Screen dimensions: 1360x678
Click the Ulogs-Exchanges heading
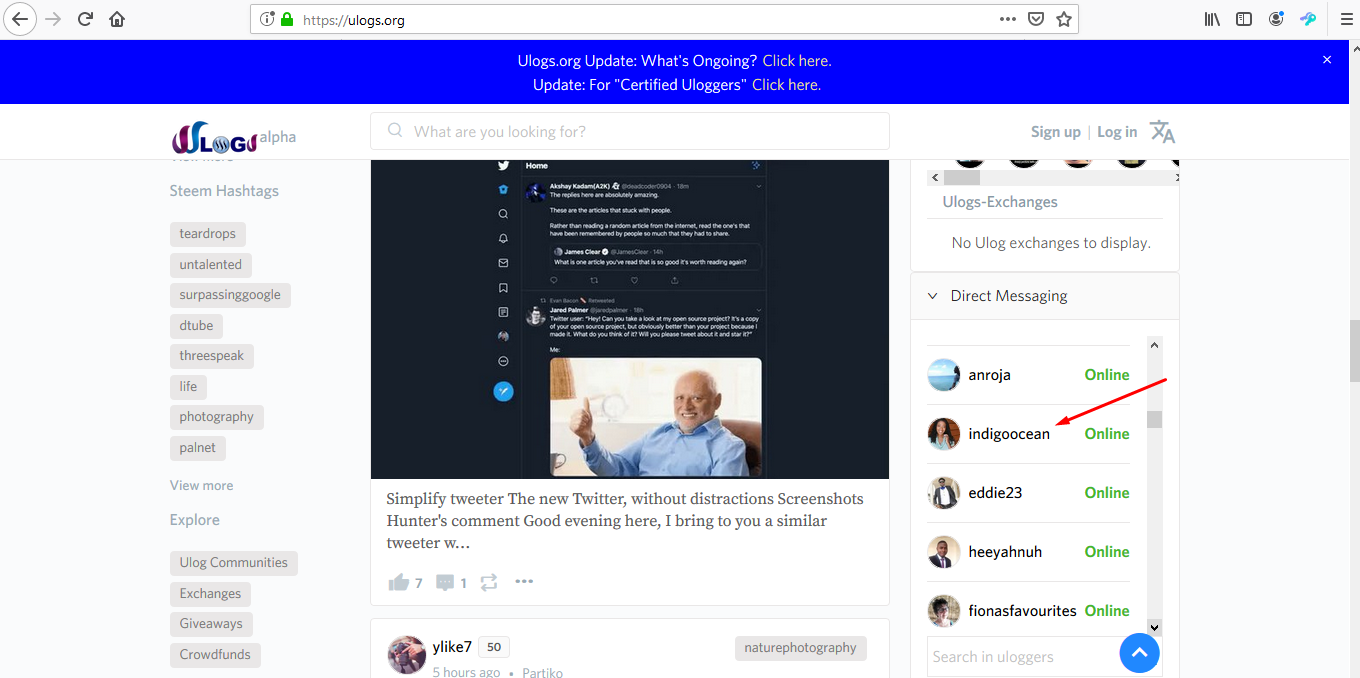pos(1000,202)
